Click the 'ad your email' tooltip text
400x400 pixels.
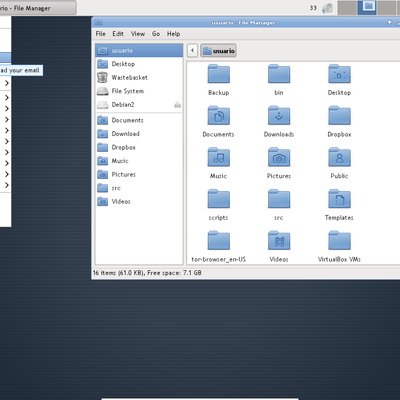click(x=20, y=70)
